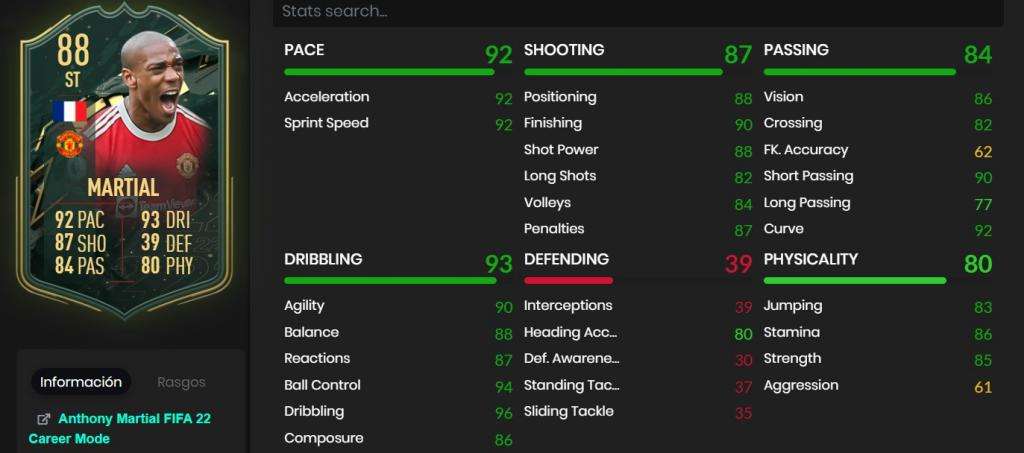Click the FK. Accuracy value 62

click(983, 152)
